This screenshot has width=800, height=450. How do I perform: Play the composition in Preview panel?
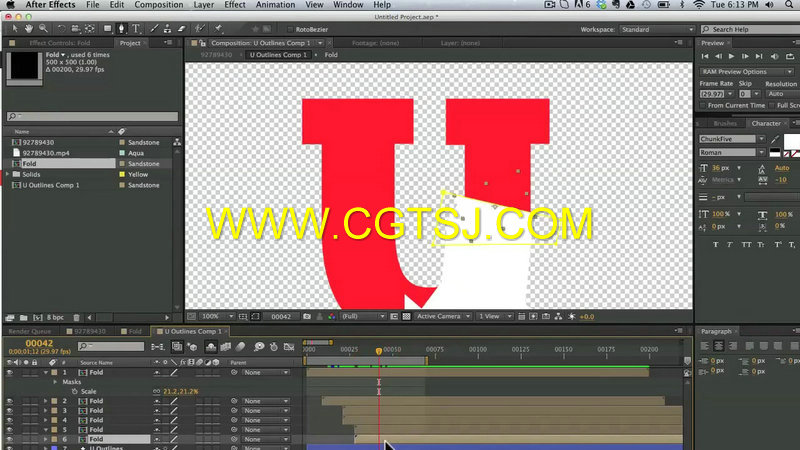coord(731,56)
